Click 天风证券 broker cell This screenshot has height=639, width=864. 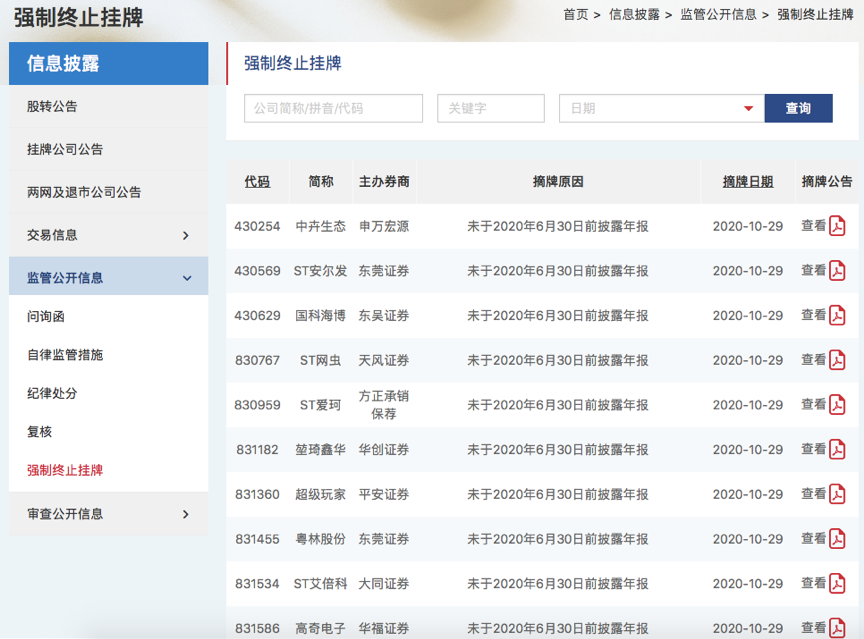pyautogui.click(x=384, y=360)
